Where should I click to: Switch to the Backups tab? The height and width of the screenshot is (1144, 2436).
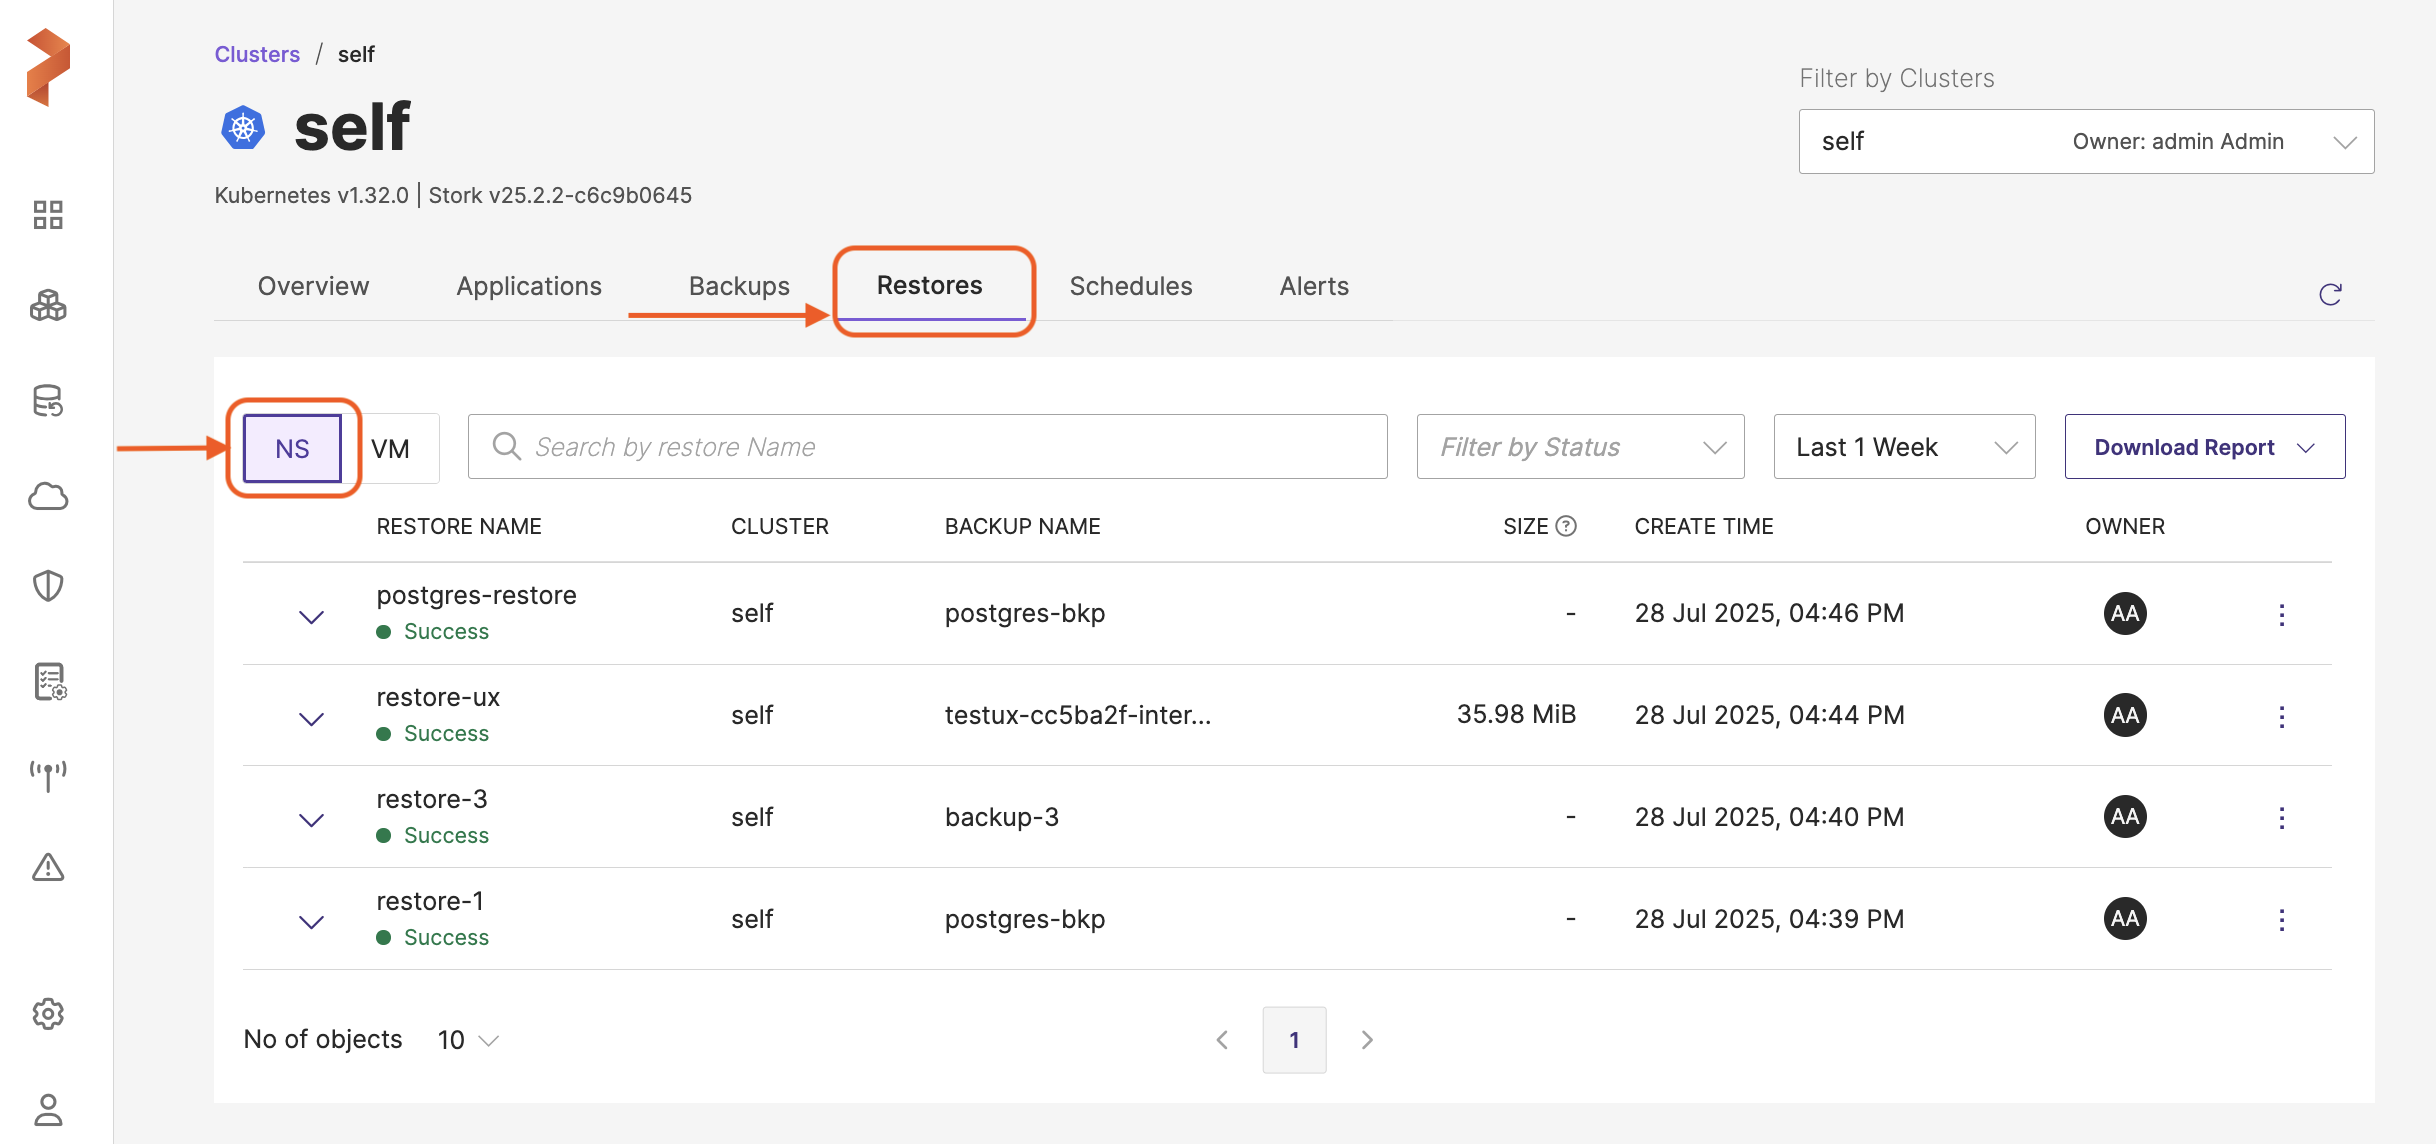[x=739, y=286]
